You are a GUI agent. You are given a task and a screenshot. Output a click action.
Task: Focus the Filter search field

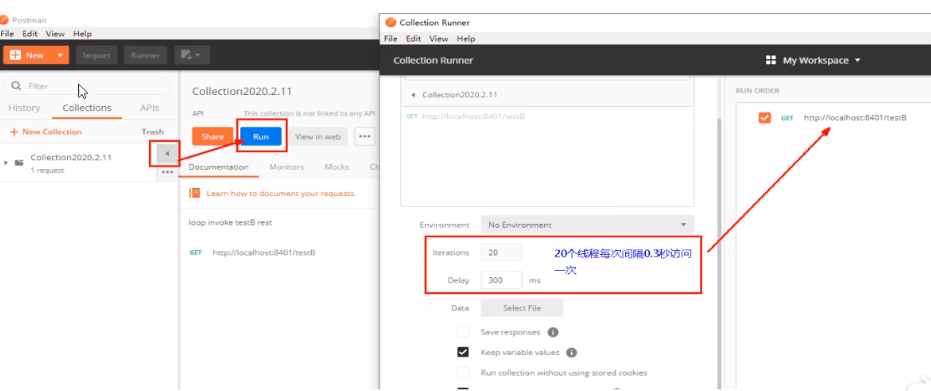tap(87, 86)
